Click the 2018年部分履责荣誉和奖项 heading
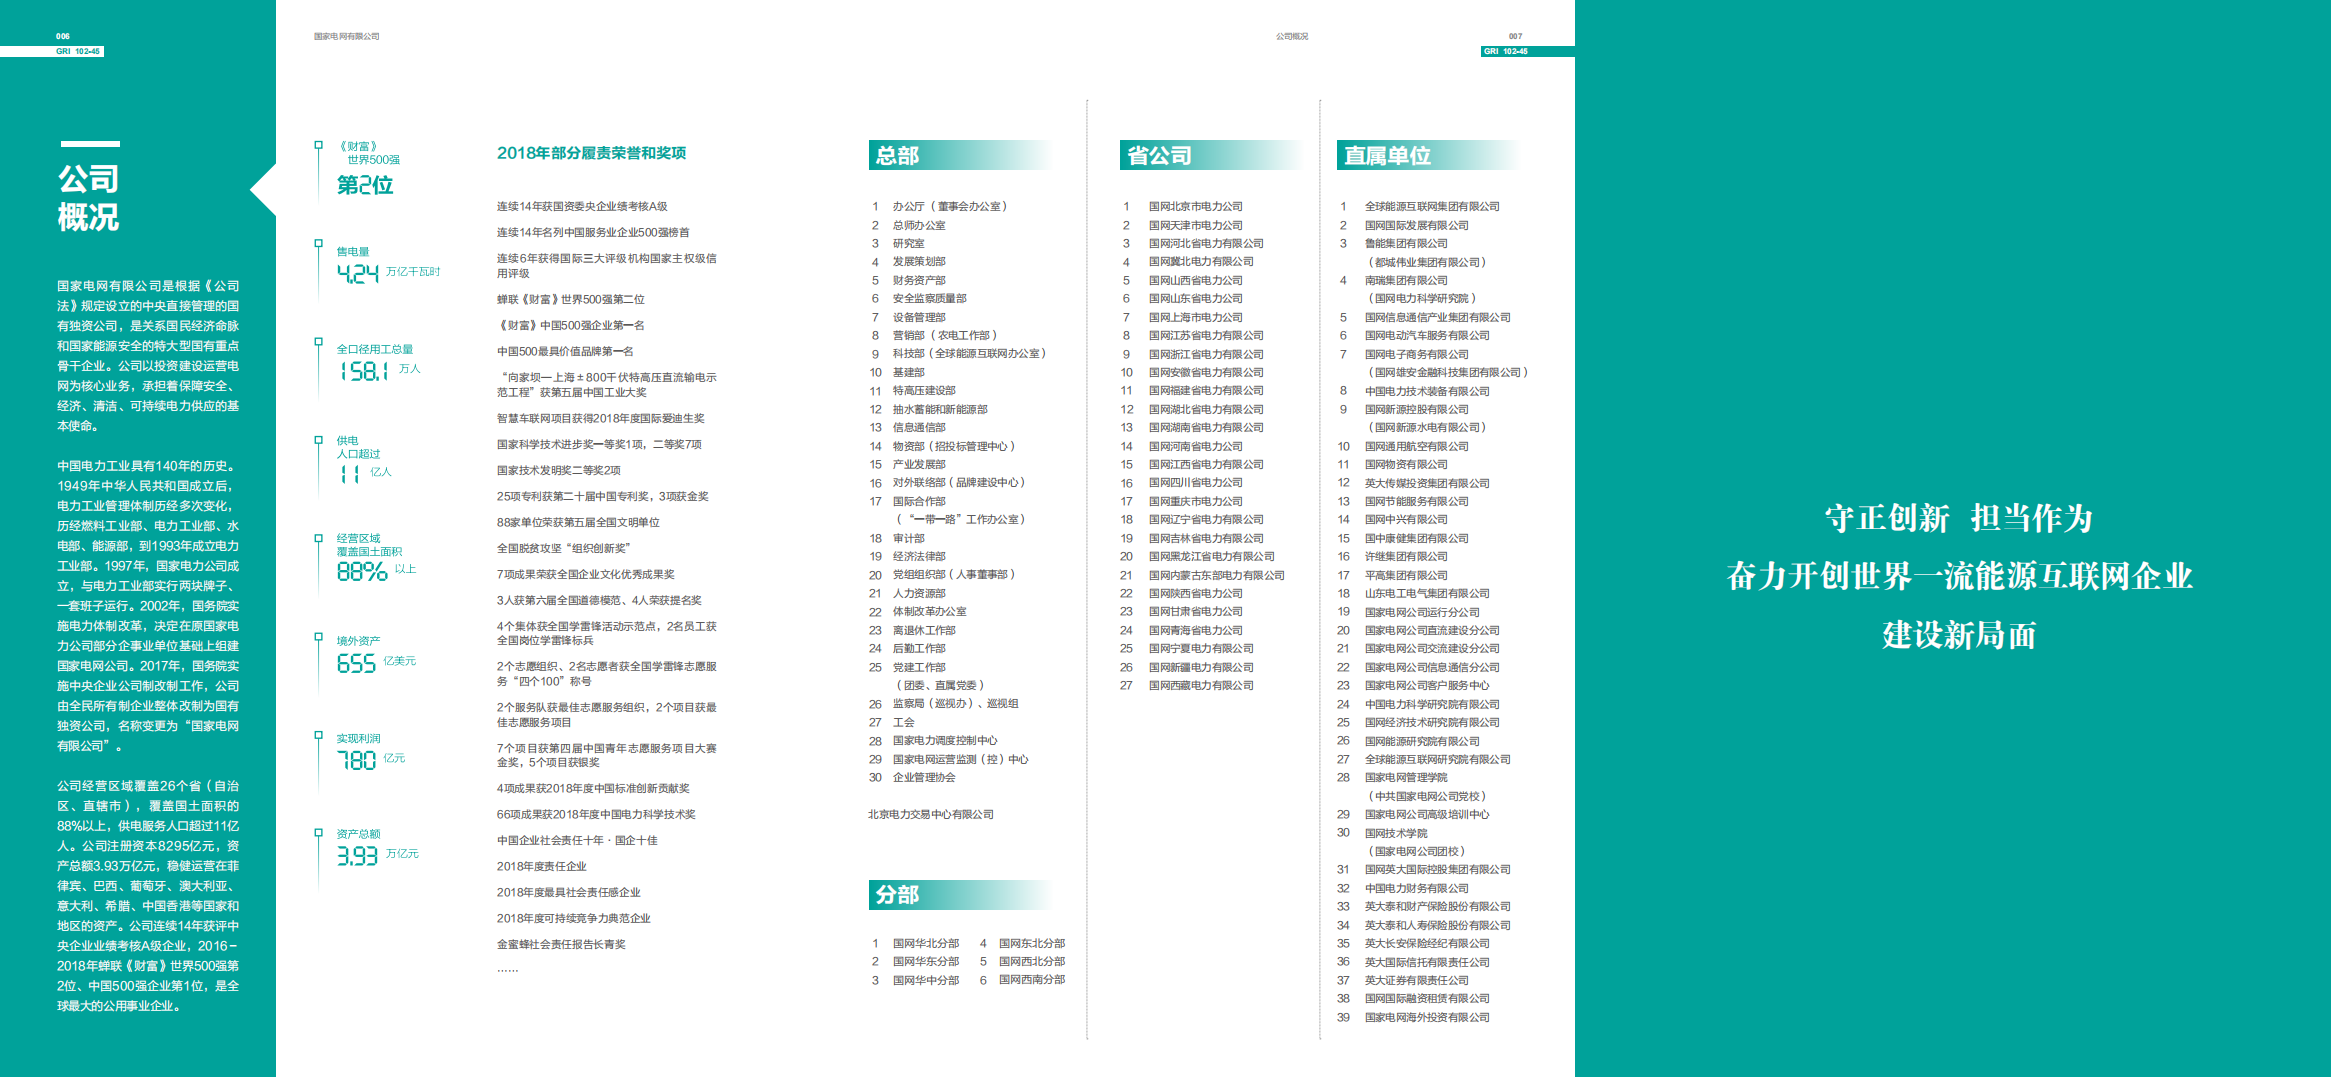 591,153
